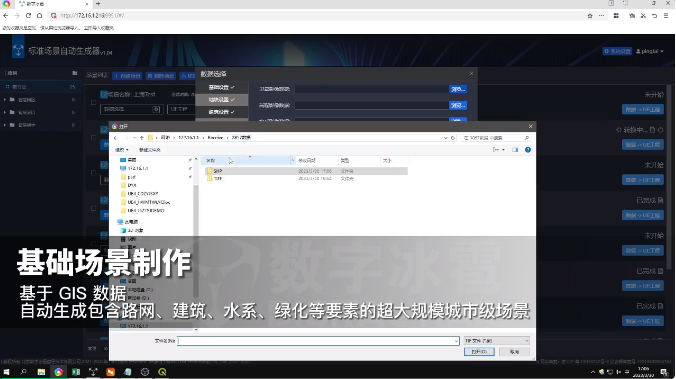Screen dimensions: 676x379
Task: Click the calendar icon inside the project date field
Action: click(x=156, y=110)
